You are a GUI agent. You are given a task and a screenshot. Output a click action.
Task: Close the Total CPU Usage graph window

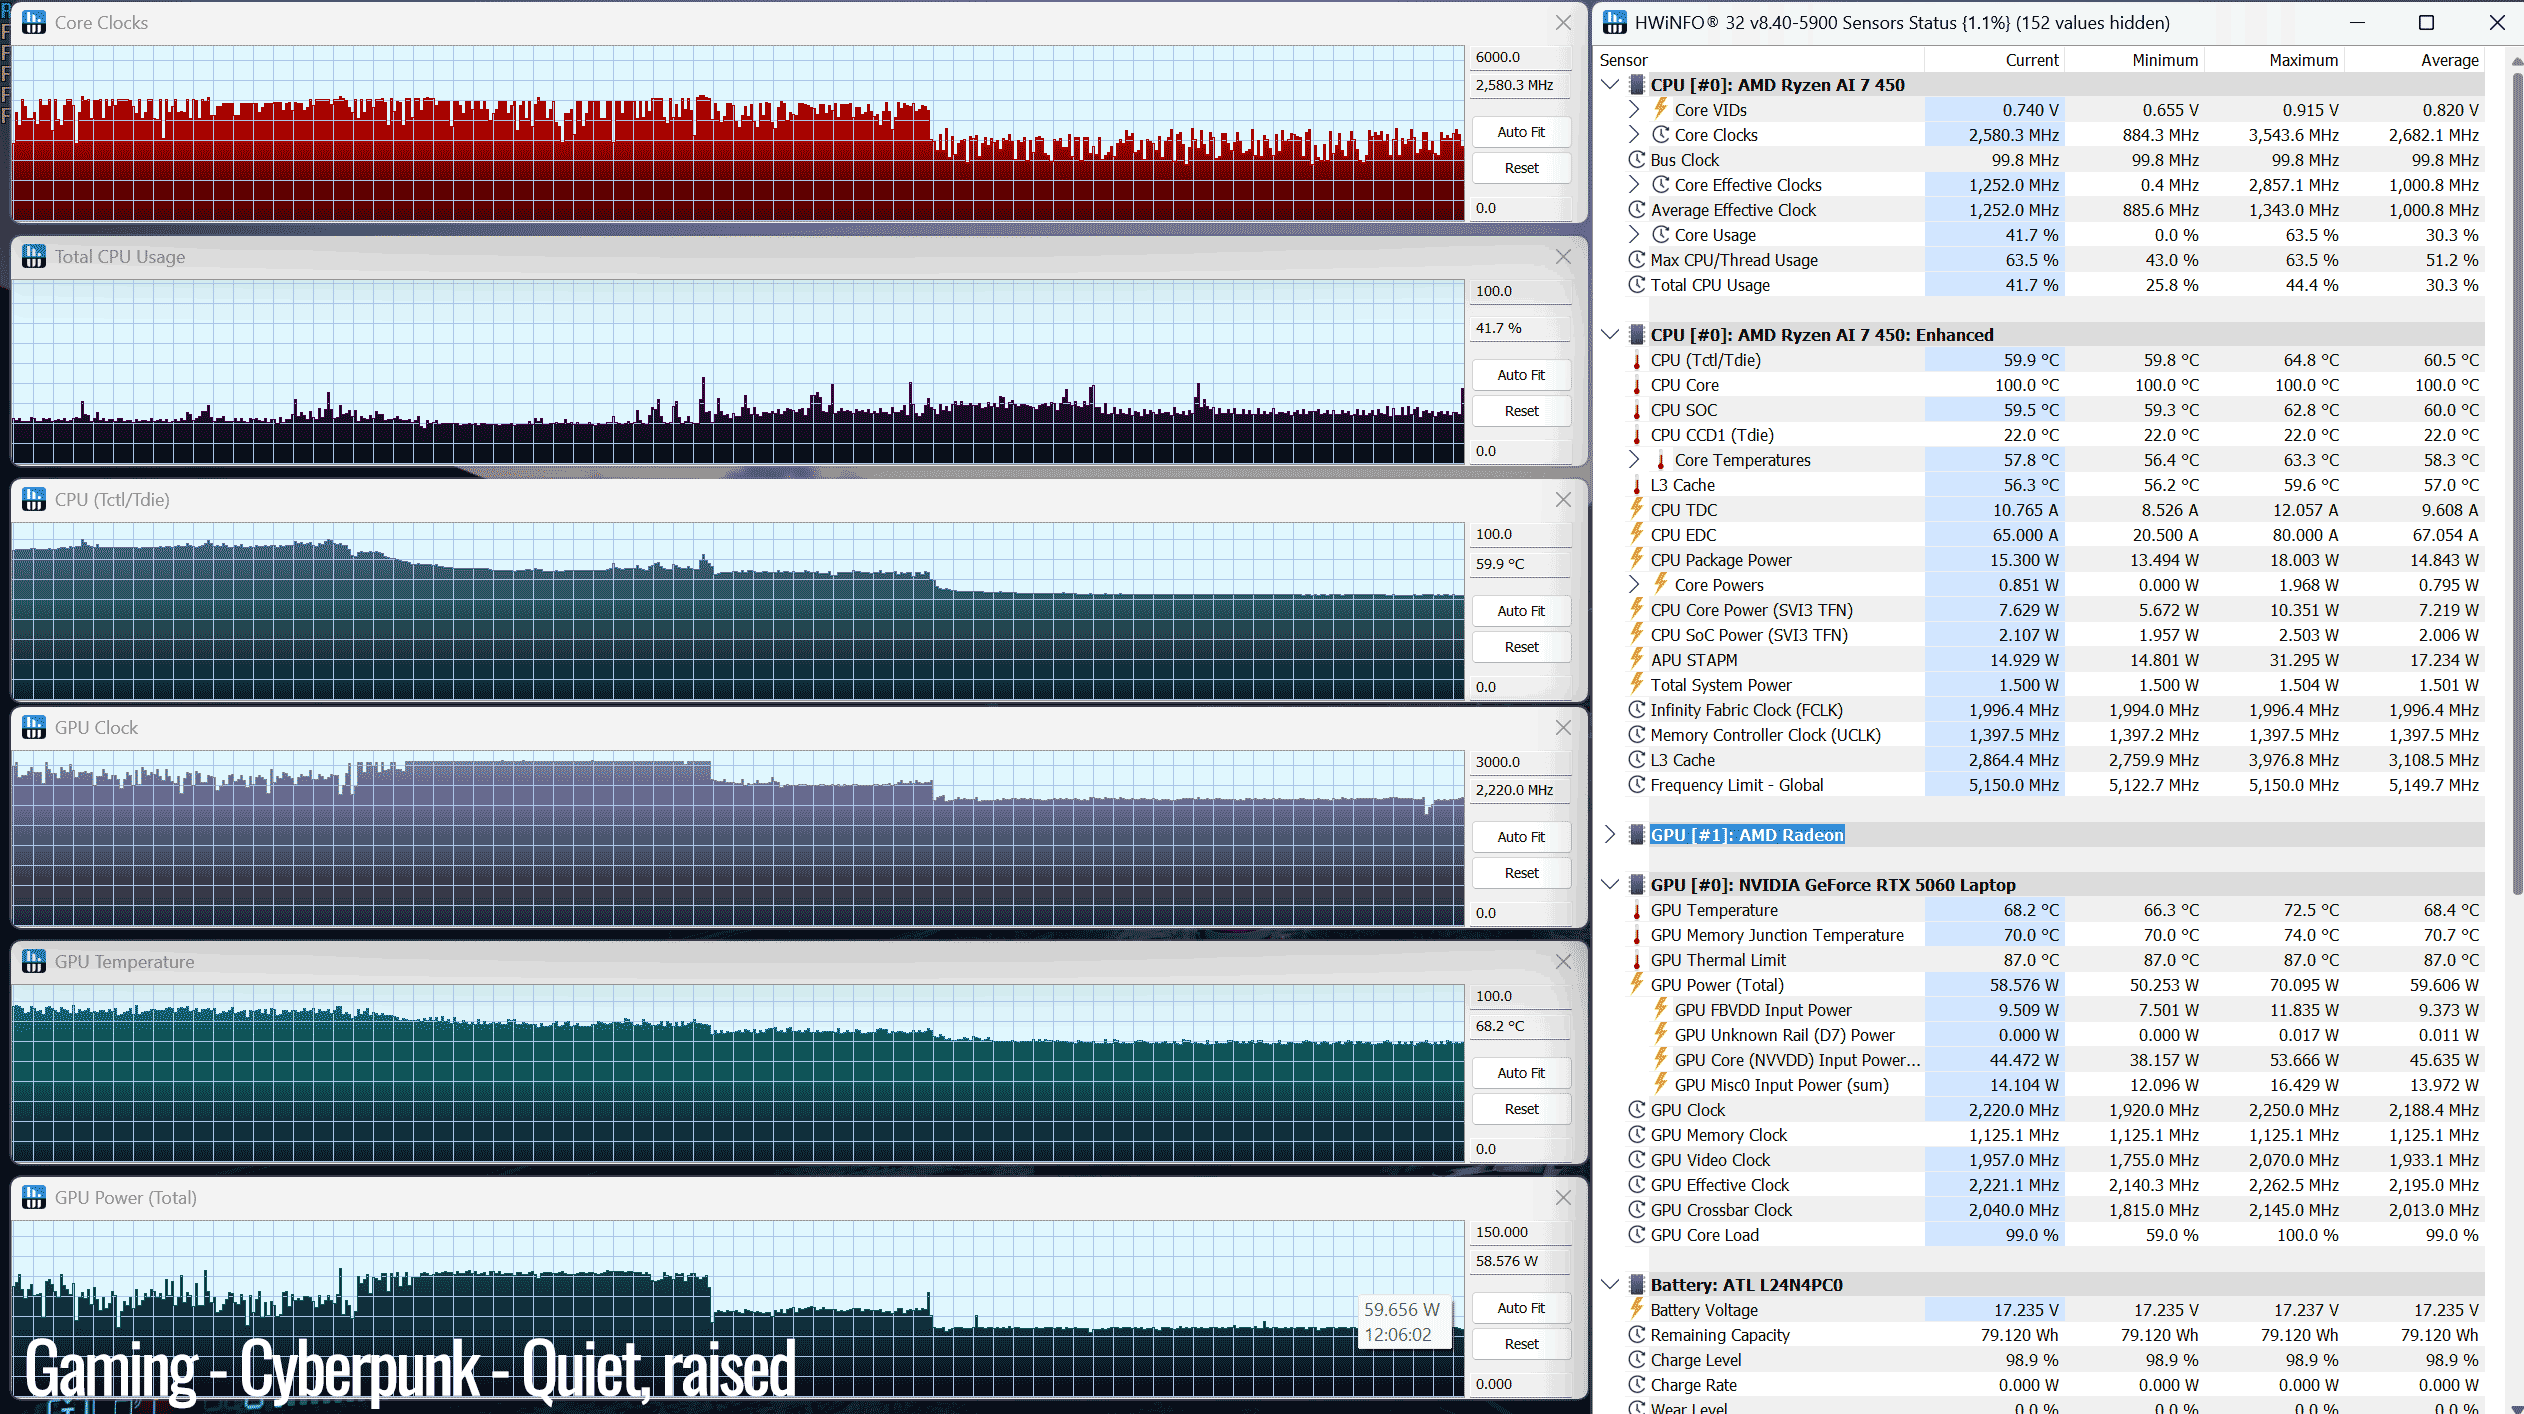(x=1563, y=256)
